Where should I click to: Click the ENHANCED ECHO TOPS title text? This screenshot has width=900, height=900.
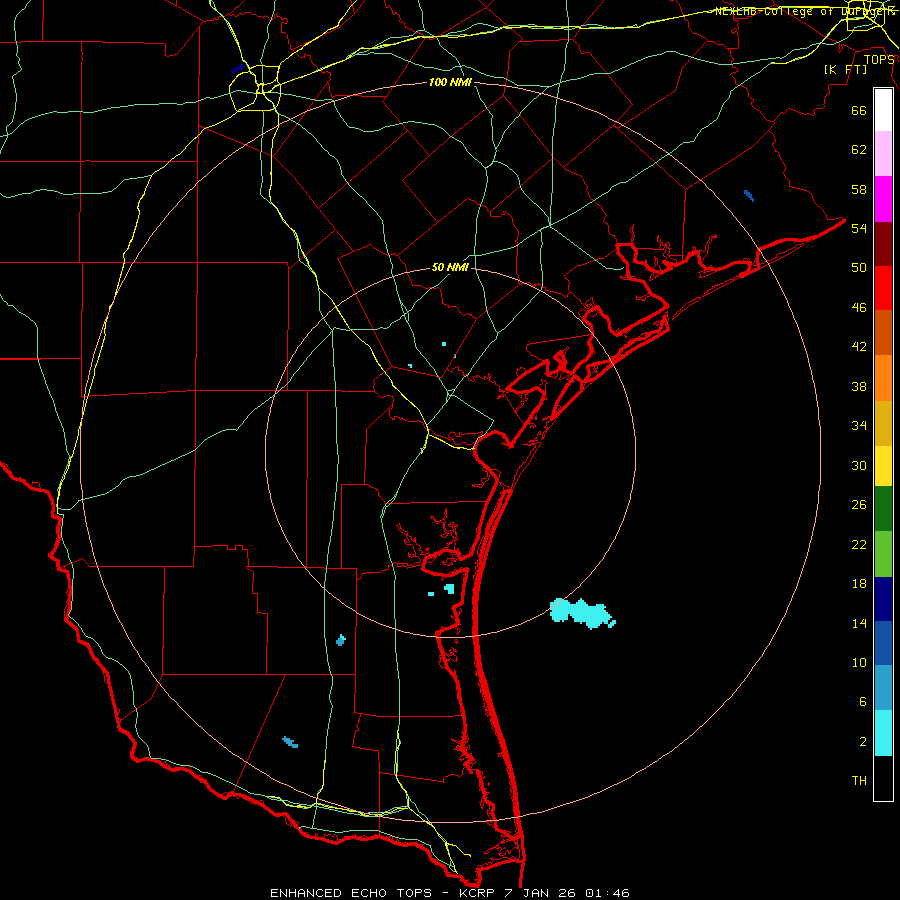click(351, 893)
